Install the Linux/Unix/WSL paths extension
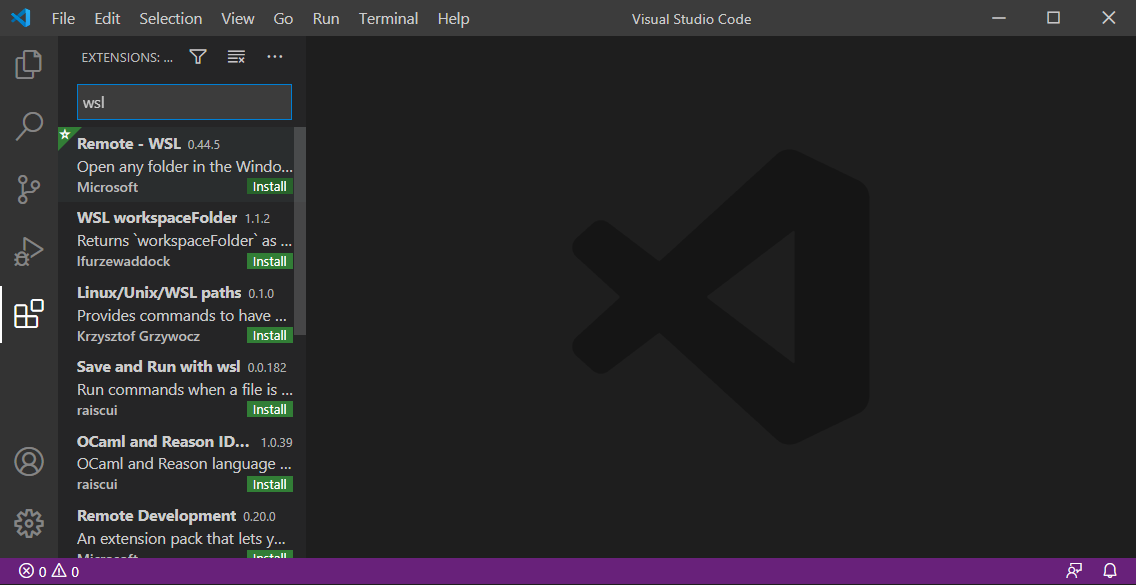 tap(269, 335)
